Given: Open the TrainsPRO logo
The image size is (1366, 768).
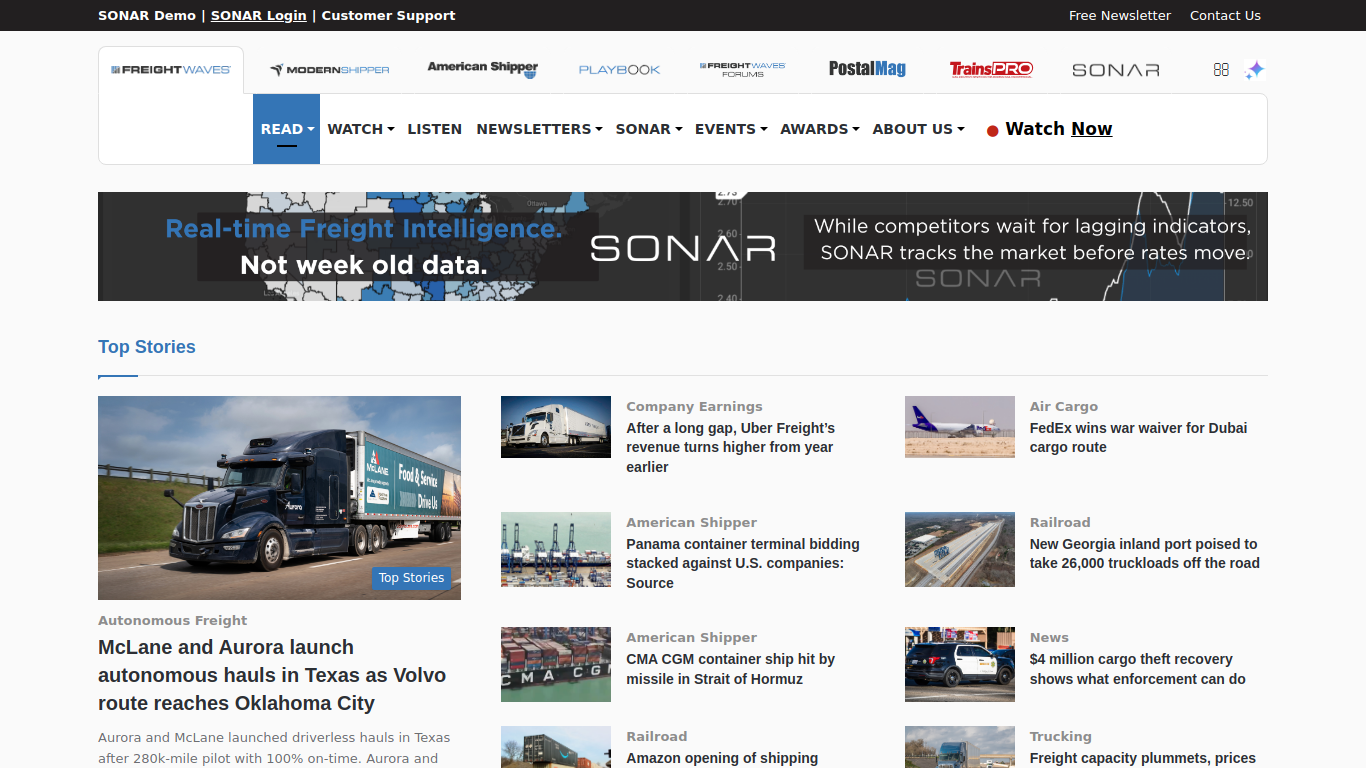Looking at the screenshot, I should click(x=991, y=69).
